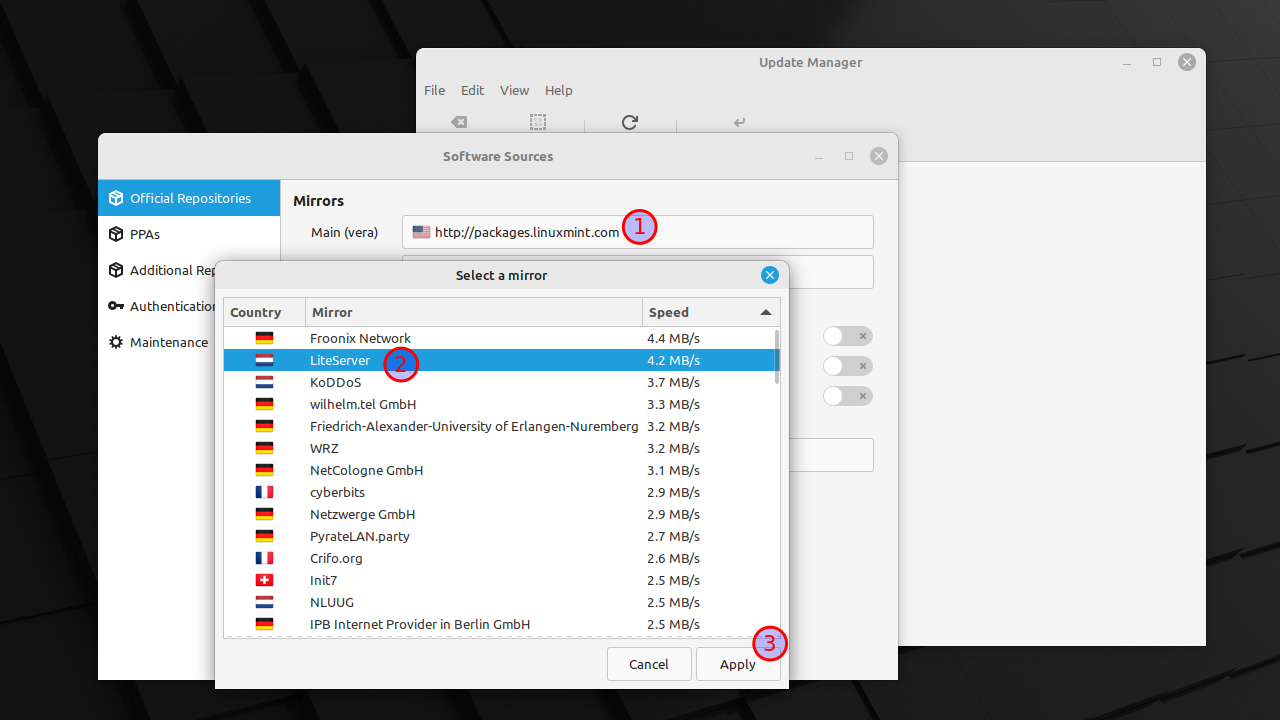Click the Dutch flag beside NLUUG
Screen dimensions: 1280x720
264,602
